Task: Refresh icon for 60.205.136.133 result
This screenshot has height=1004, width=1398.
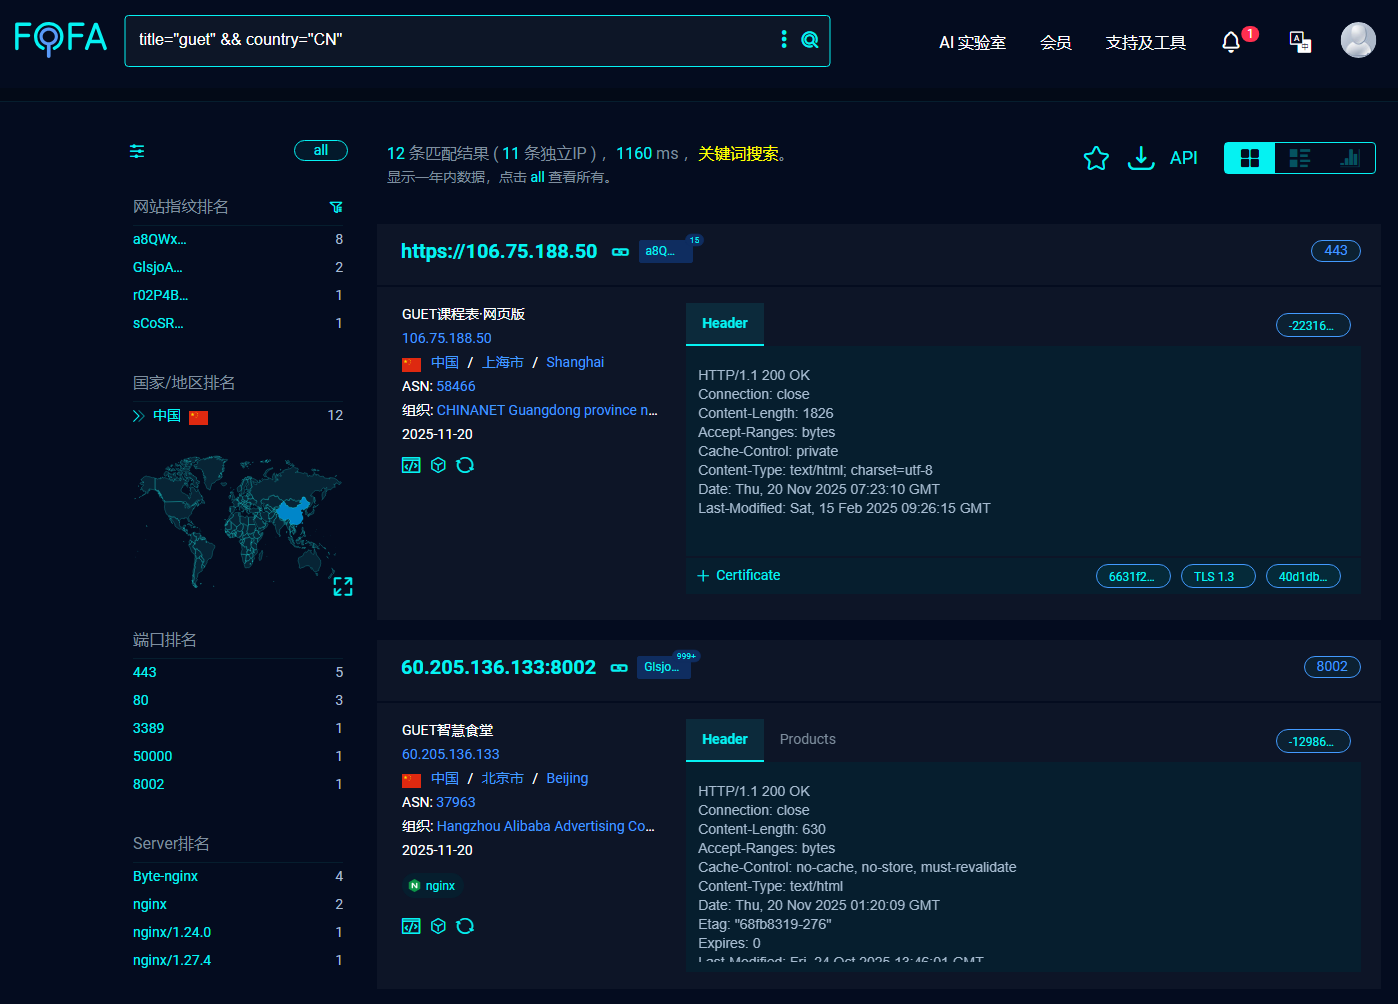Action: [465, 926]
